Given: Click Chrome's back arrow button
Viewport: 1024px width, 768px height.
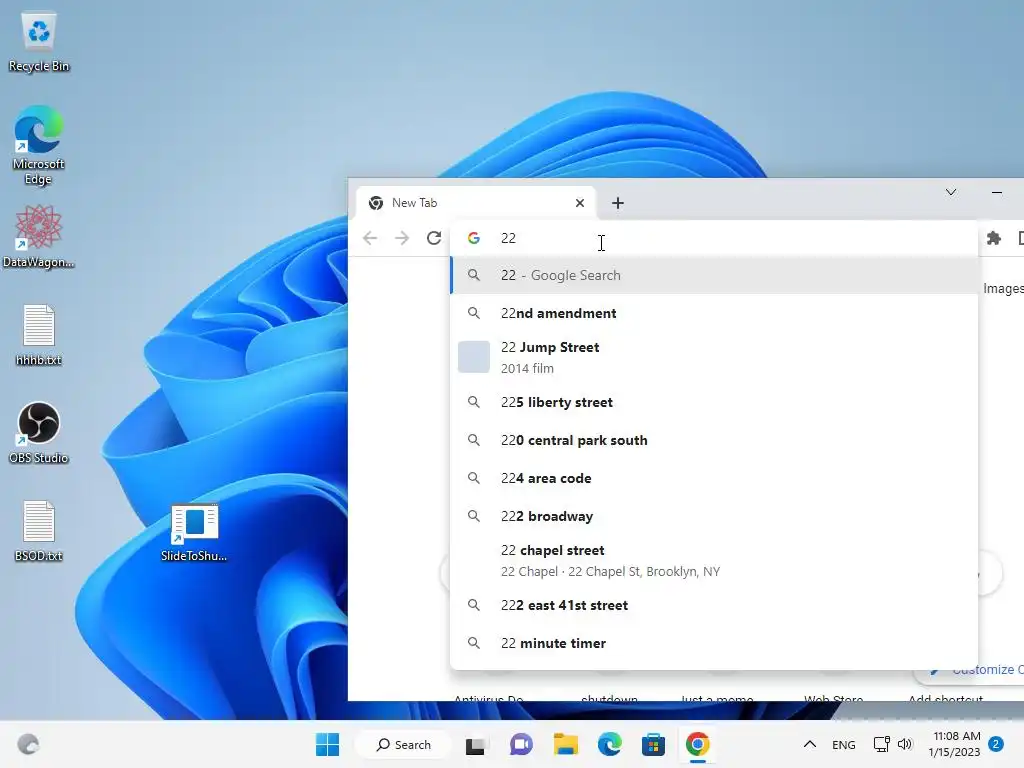Looking at the screenshot, I should (x=370, y=238).
